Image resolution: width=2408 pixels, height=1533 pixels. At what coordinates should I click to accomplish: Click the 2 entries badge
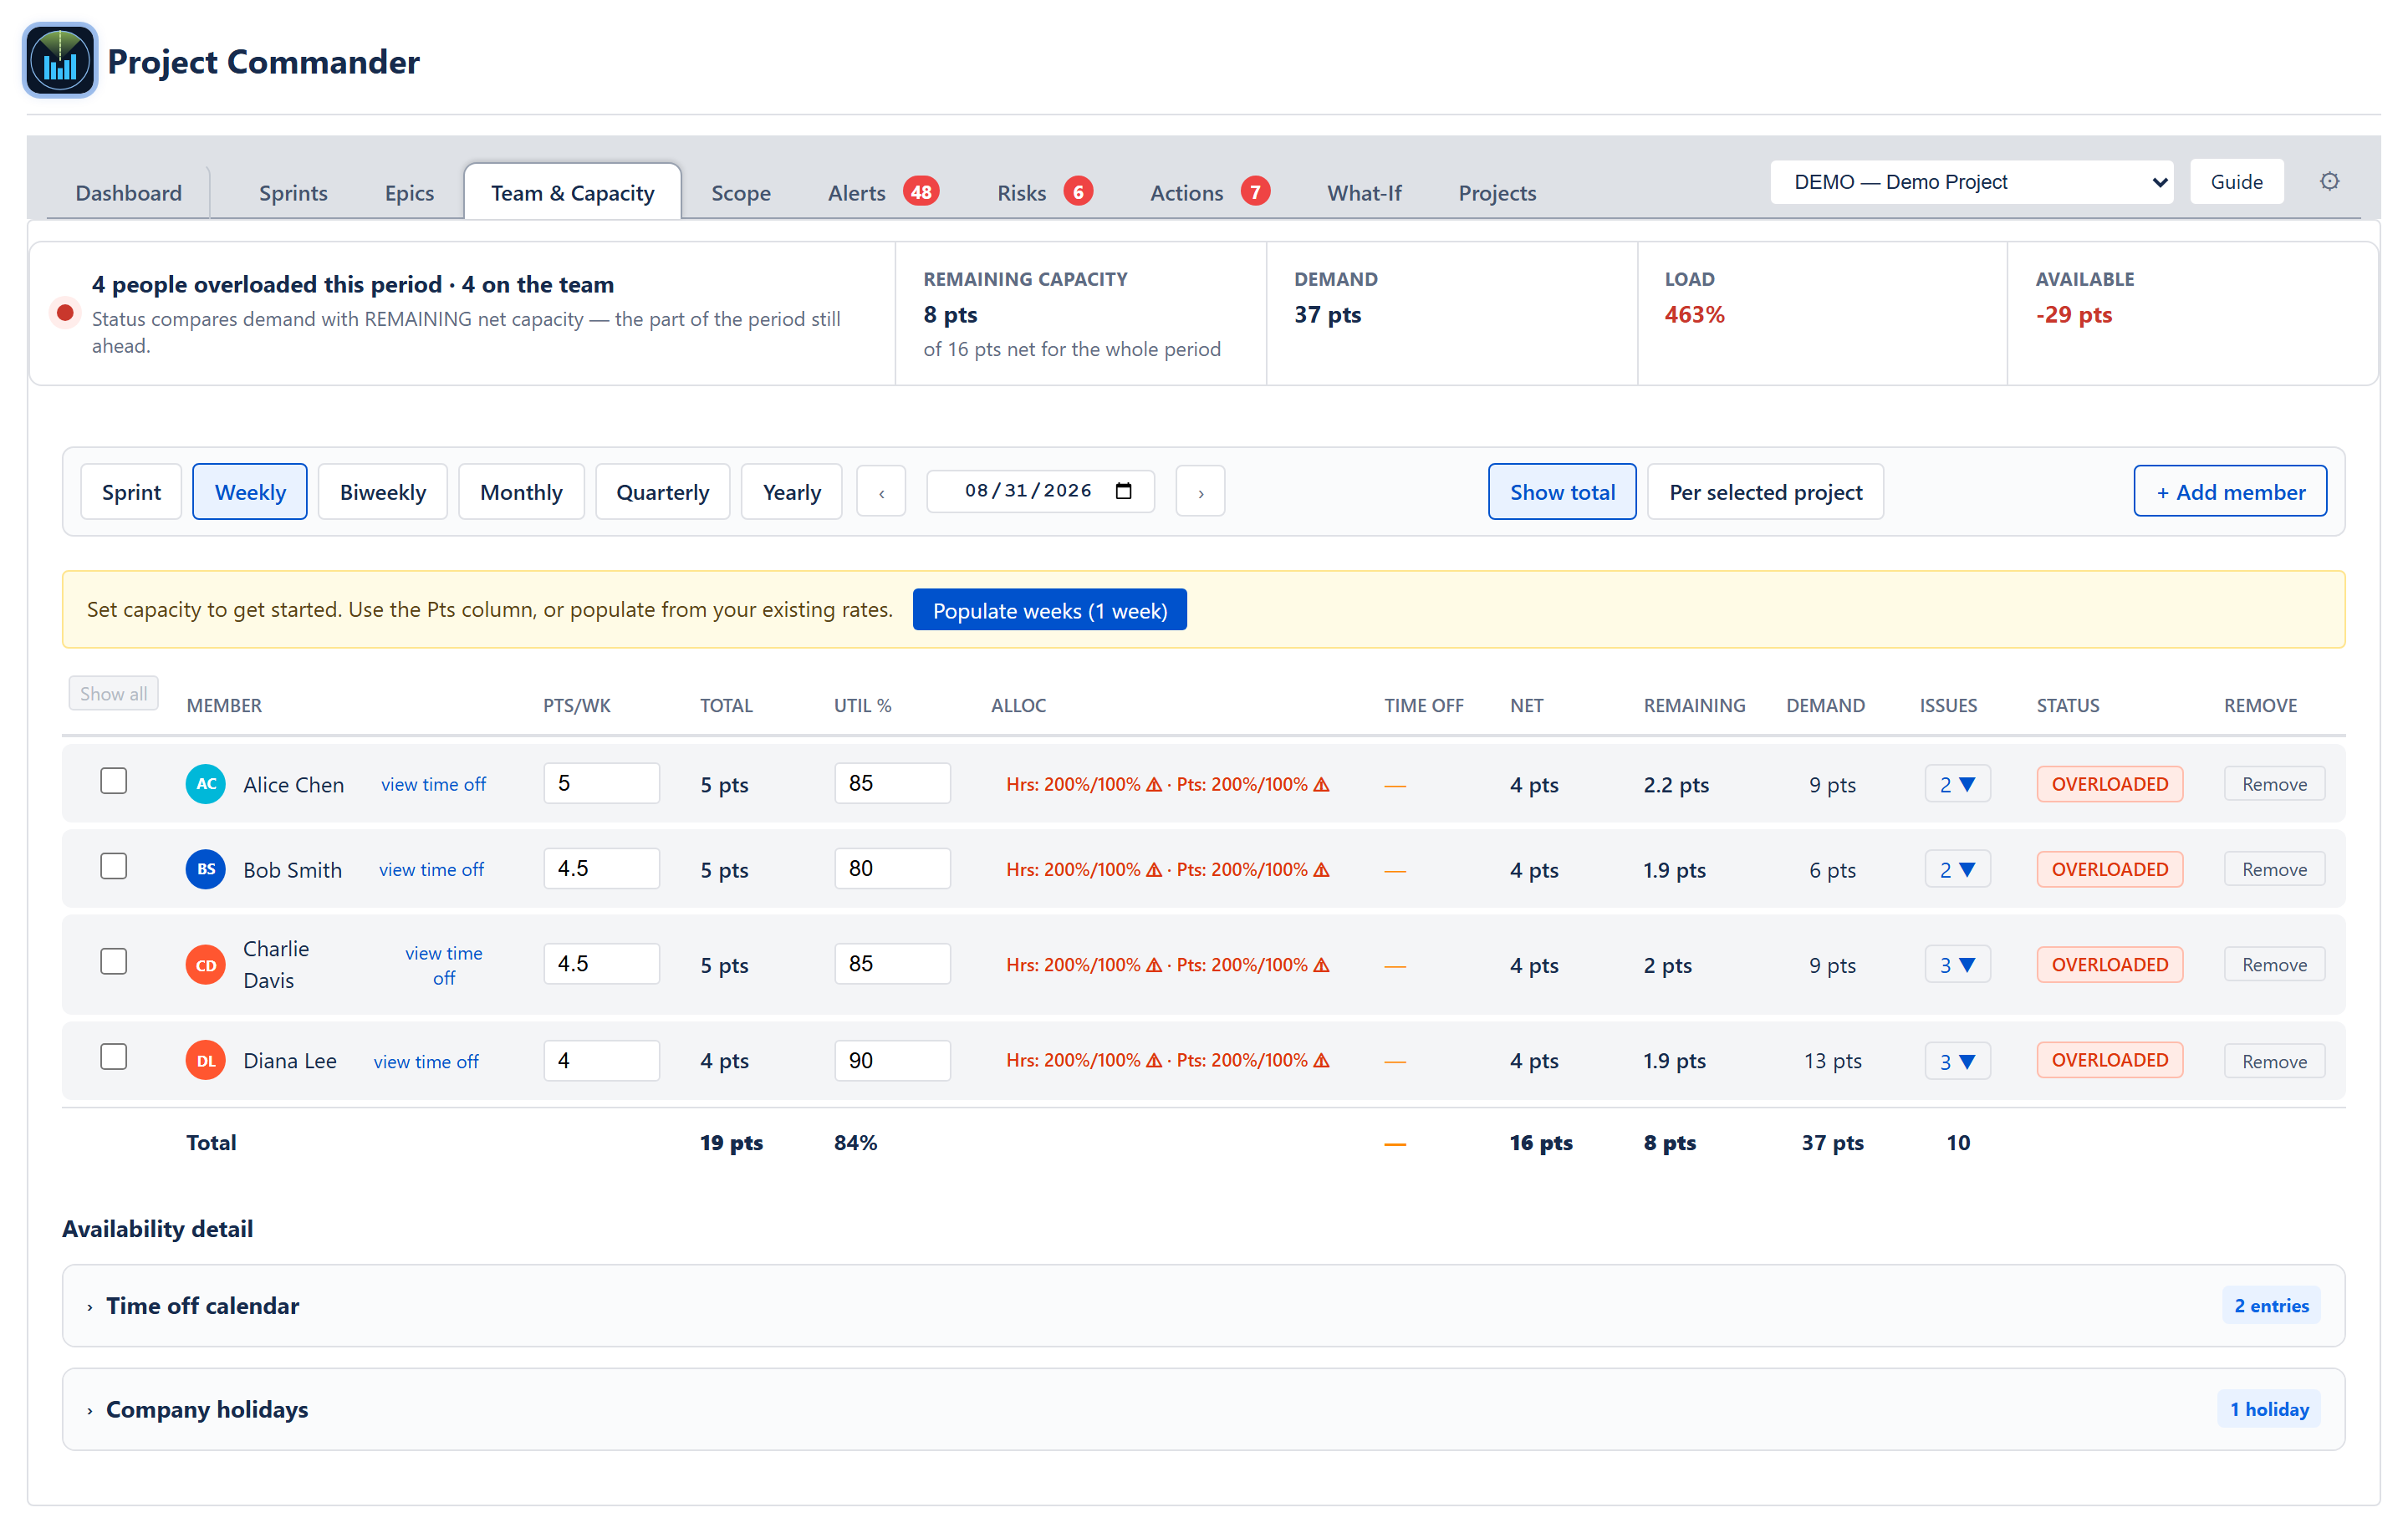(2270, 1306)
